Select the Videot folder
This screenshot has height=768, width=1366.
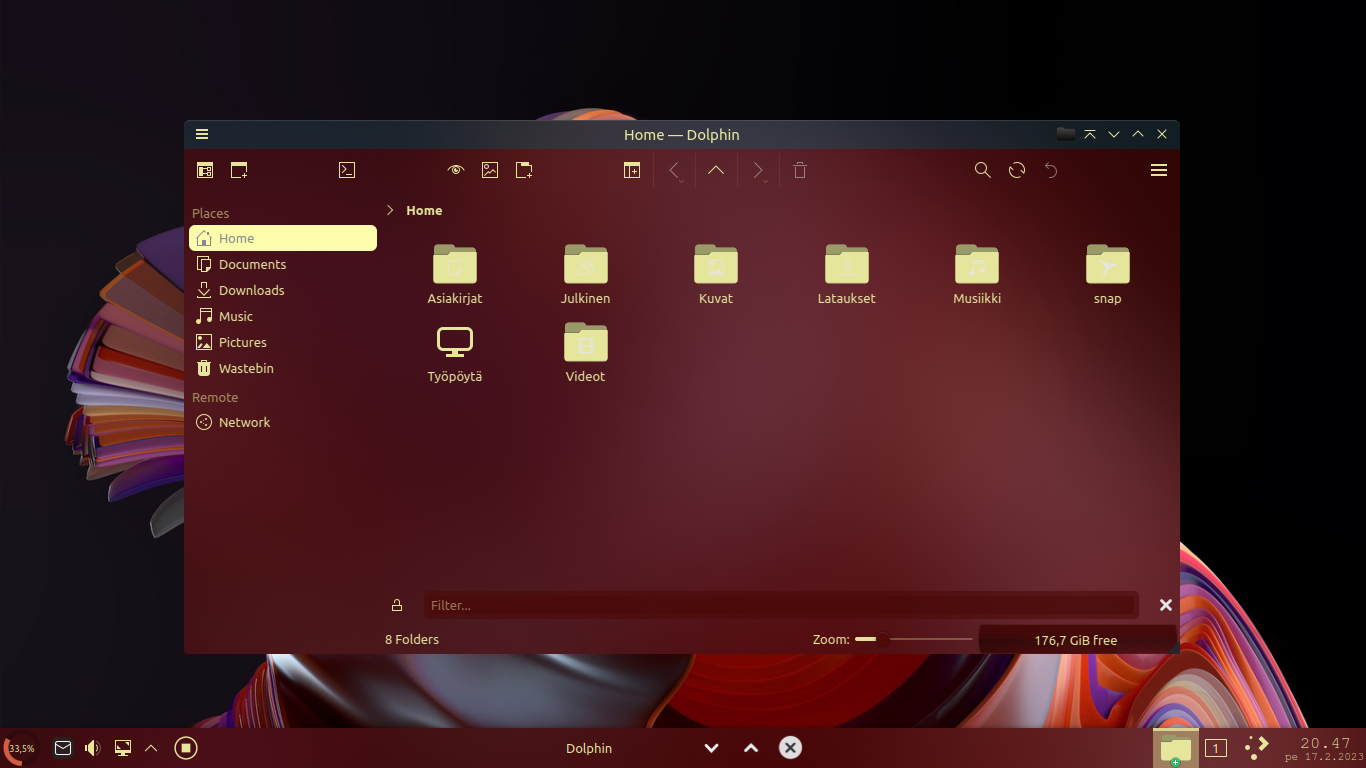(585, 353)
